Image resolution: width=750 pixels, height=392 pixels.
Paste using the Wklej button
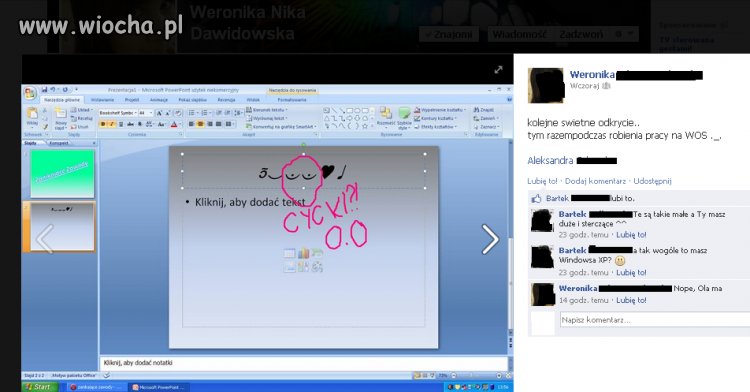[x=32, y=118]
